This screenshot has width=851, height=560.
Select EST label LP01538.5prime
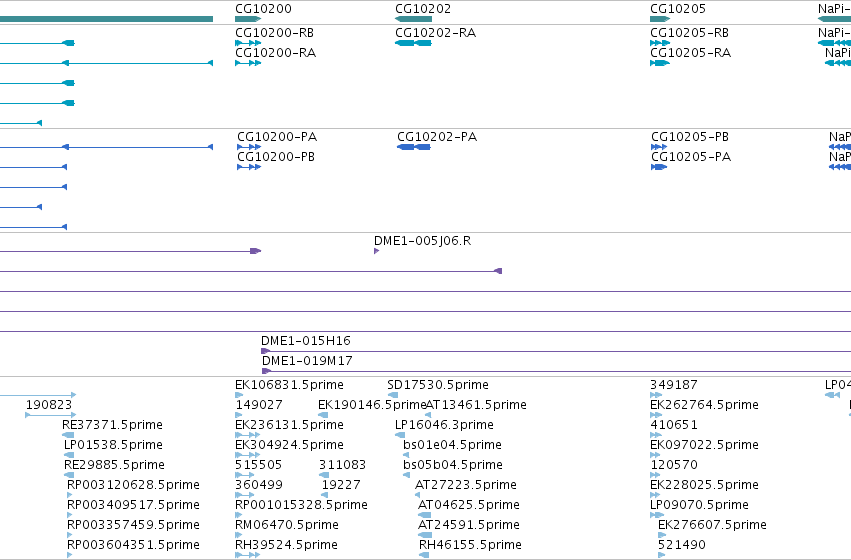click(x=113, y=445)
